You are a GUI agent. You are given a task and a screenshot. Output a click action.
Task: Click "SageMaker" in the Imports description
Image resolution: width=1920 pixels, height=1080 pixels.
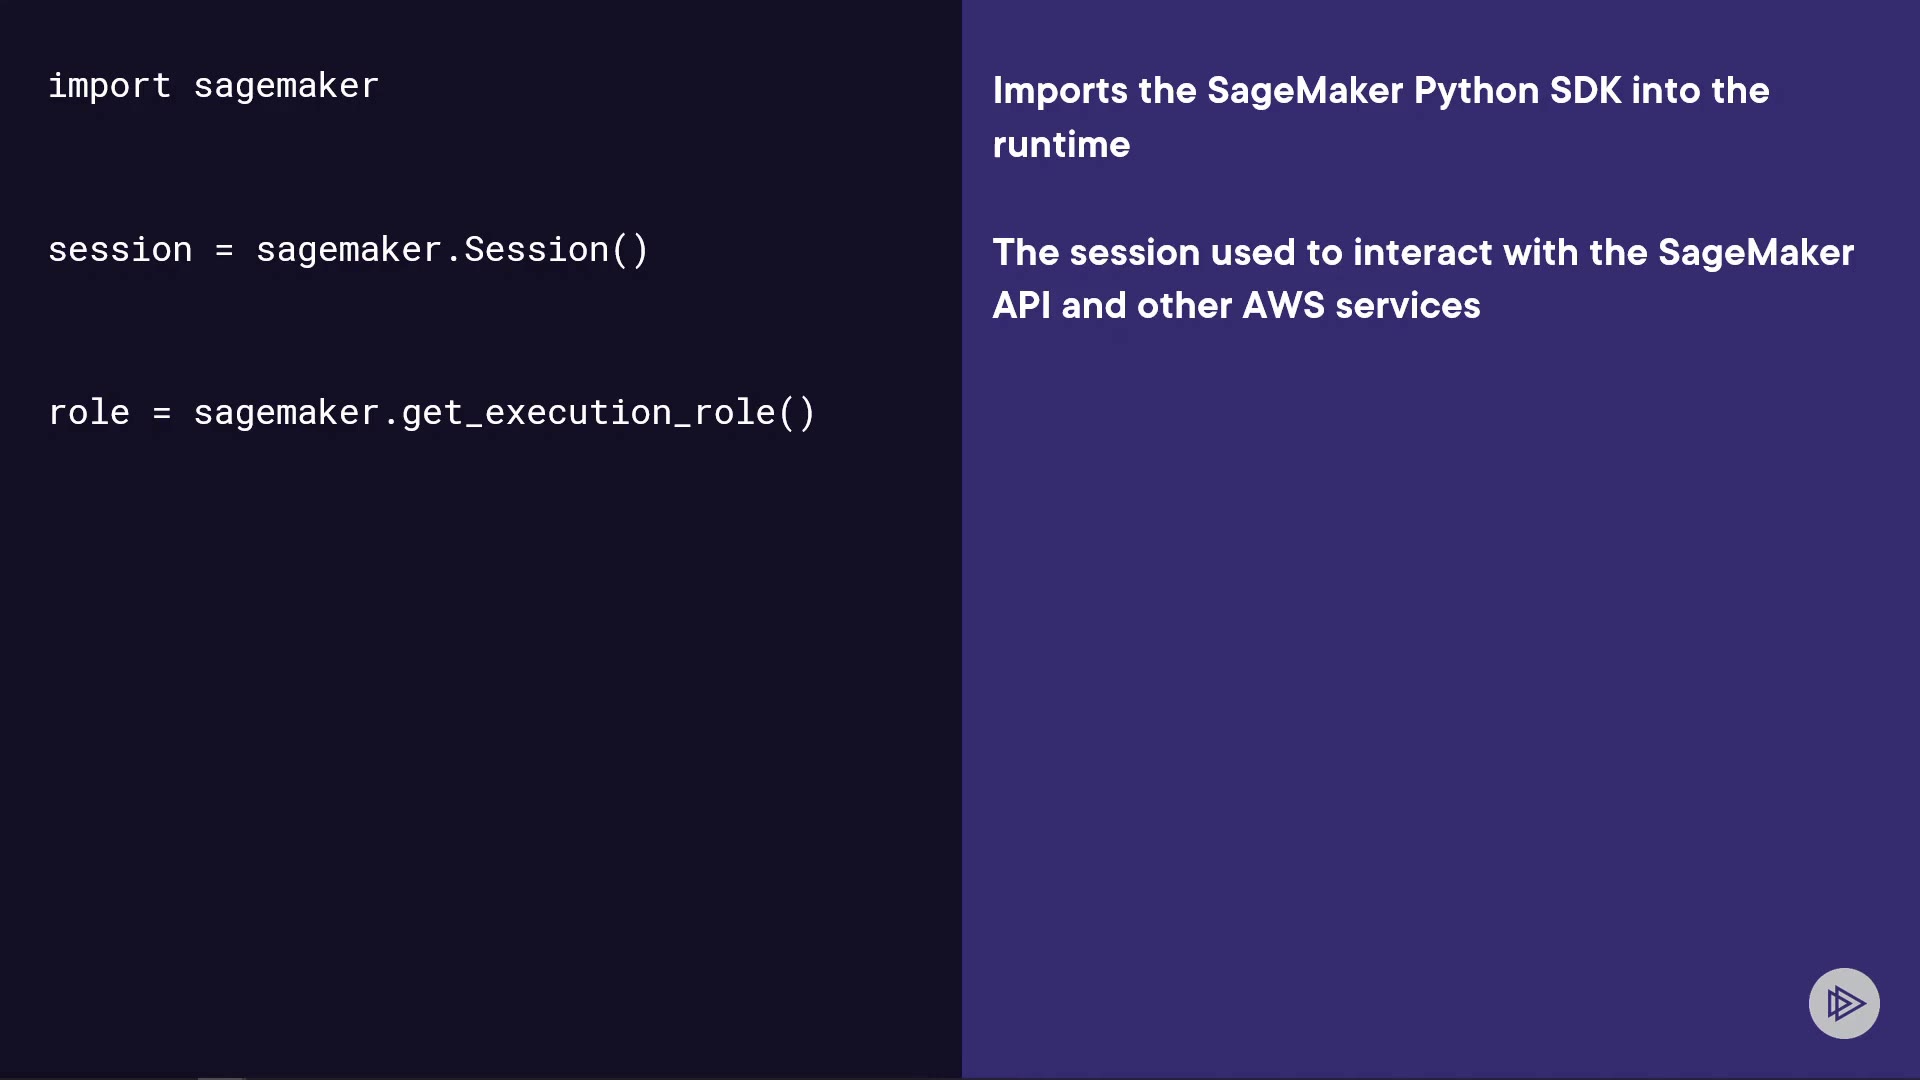click(x=1305, y=91)
